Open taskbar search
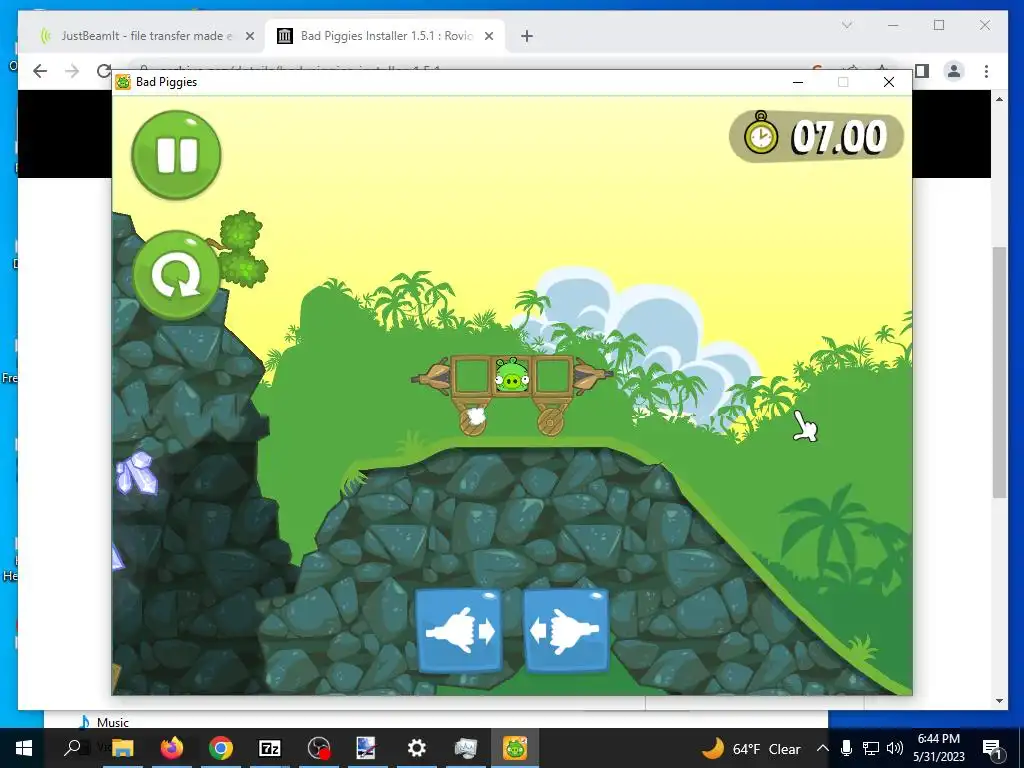 (73, 748)
